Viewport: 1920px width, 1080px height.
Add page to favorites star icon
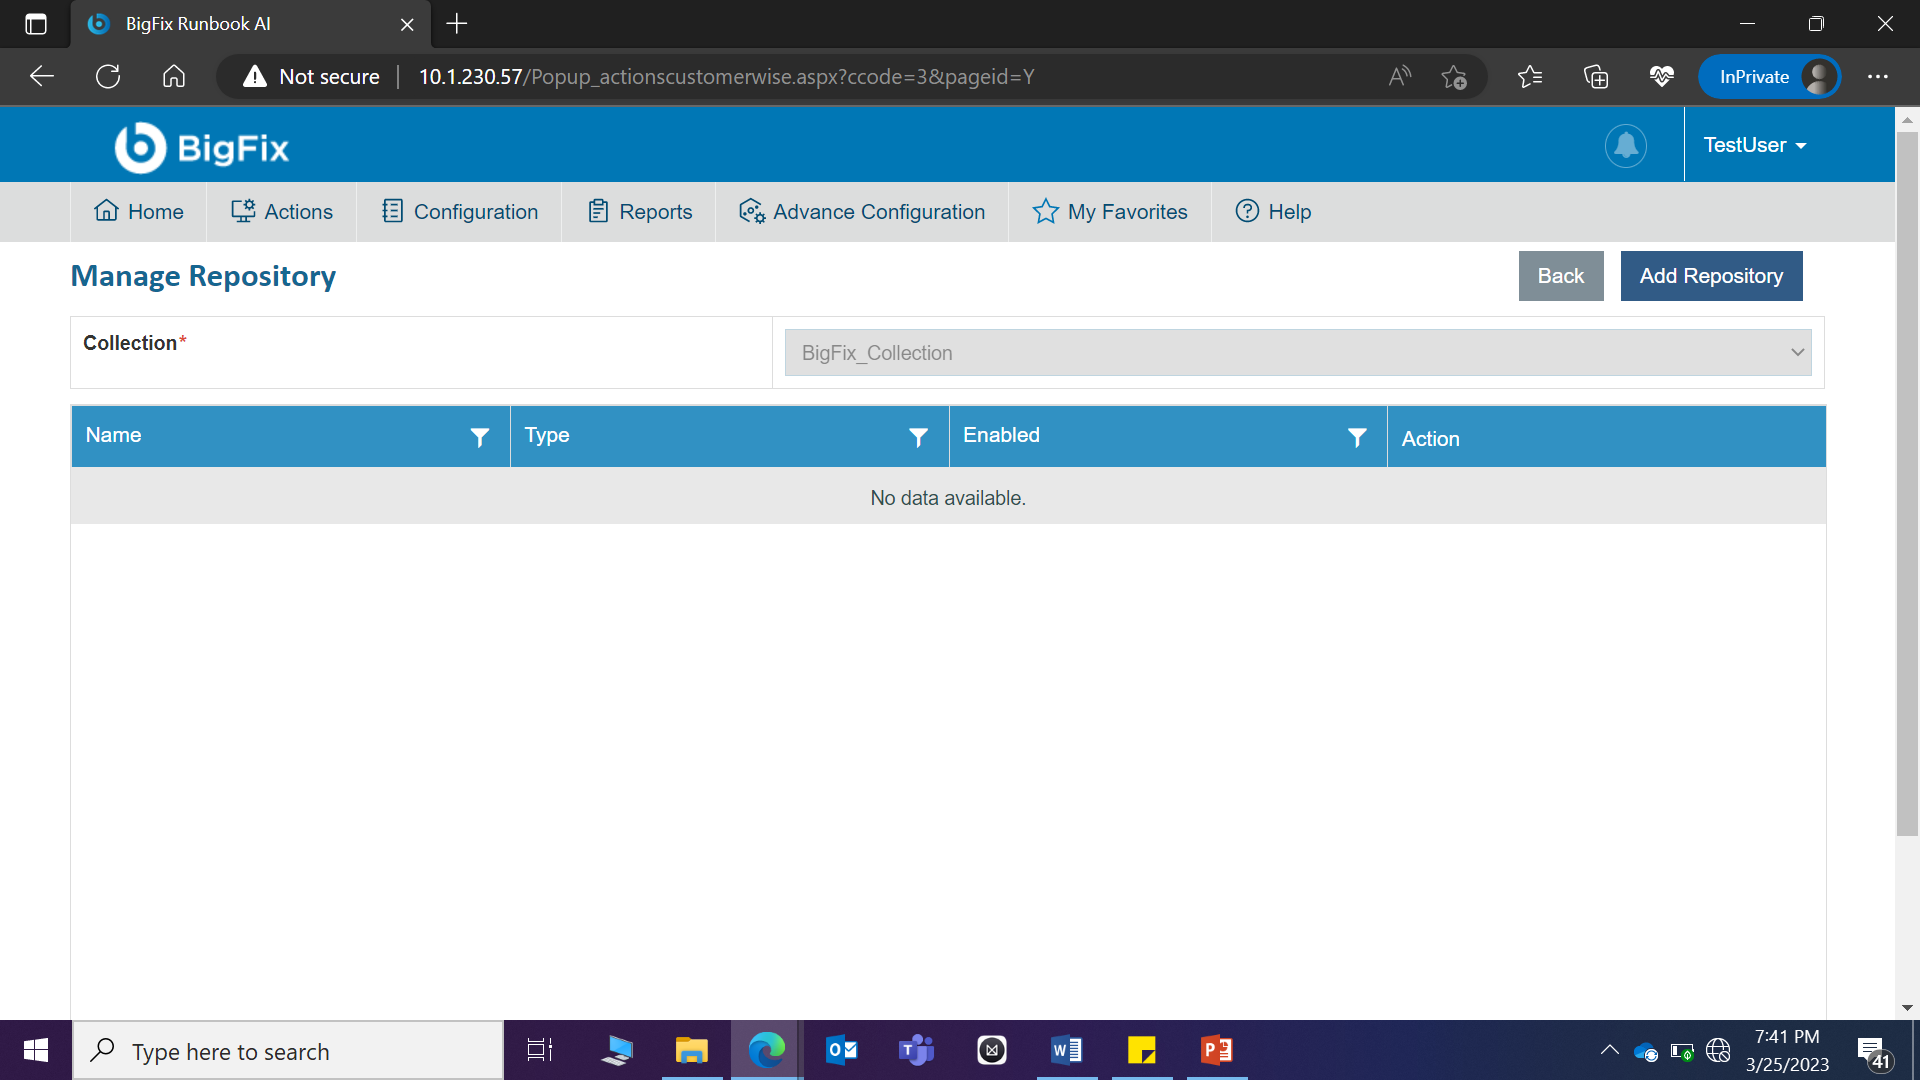click(1454, 77)
